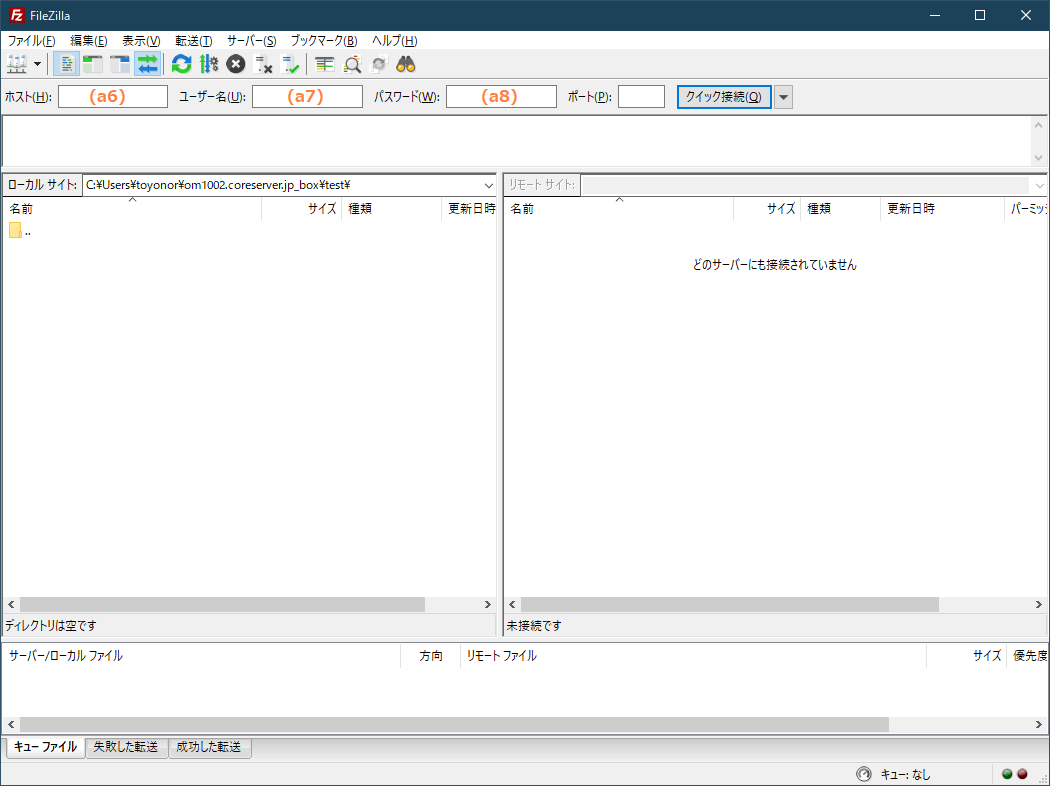This screenshot has width=1050, height=786.
Task: Sort remote files by サイズ column
Action: pos(767,209)
